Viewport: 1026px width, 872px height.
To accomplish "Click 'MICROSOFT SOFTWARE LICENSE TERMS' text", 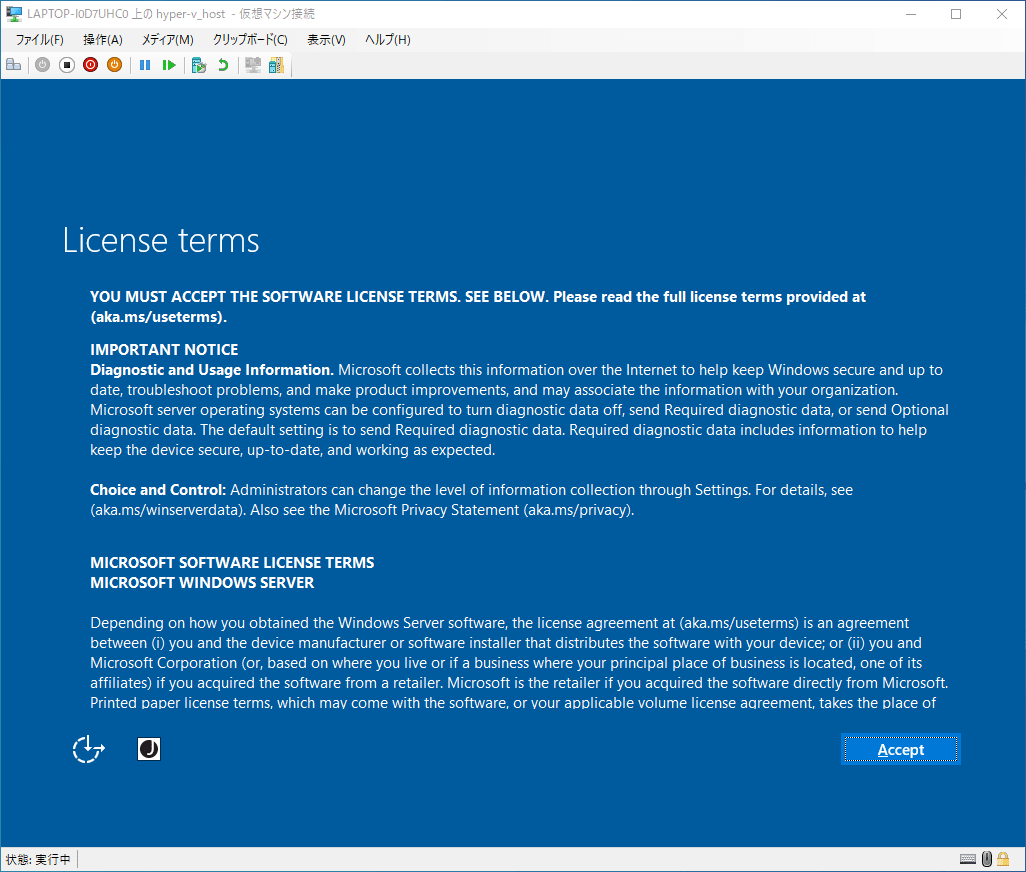I will coord(232,563).
